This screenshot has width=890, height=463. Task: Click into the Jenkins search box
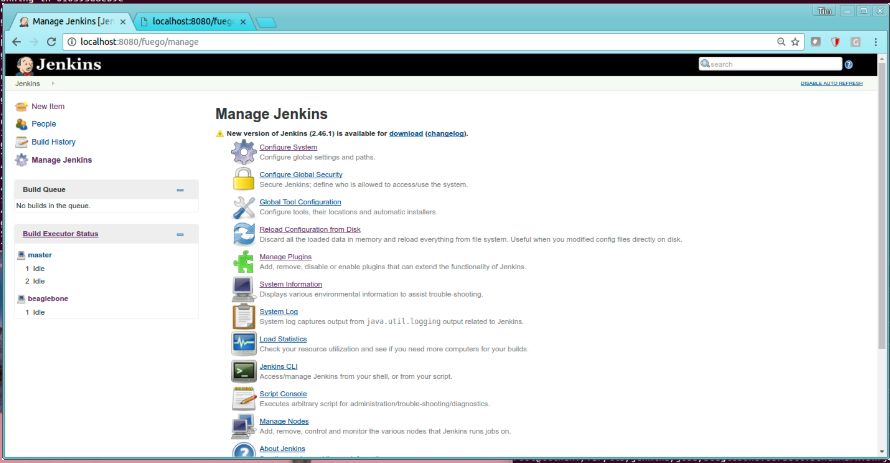tap(770, 64)
